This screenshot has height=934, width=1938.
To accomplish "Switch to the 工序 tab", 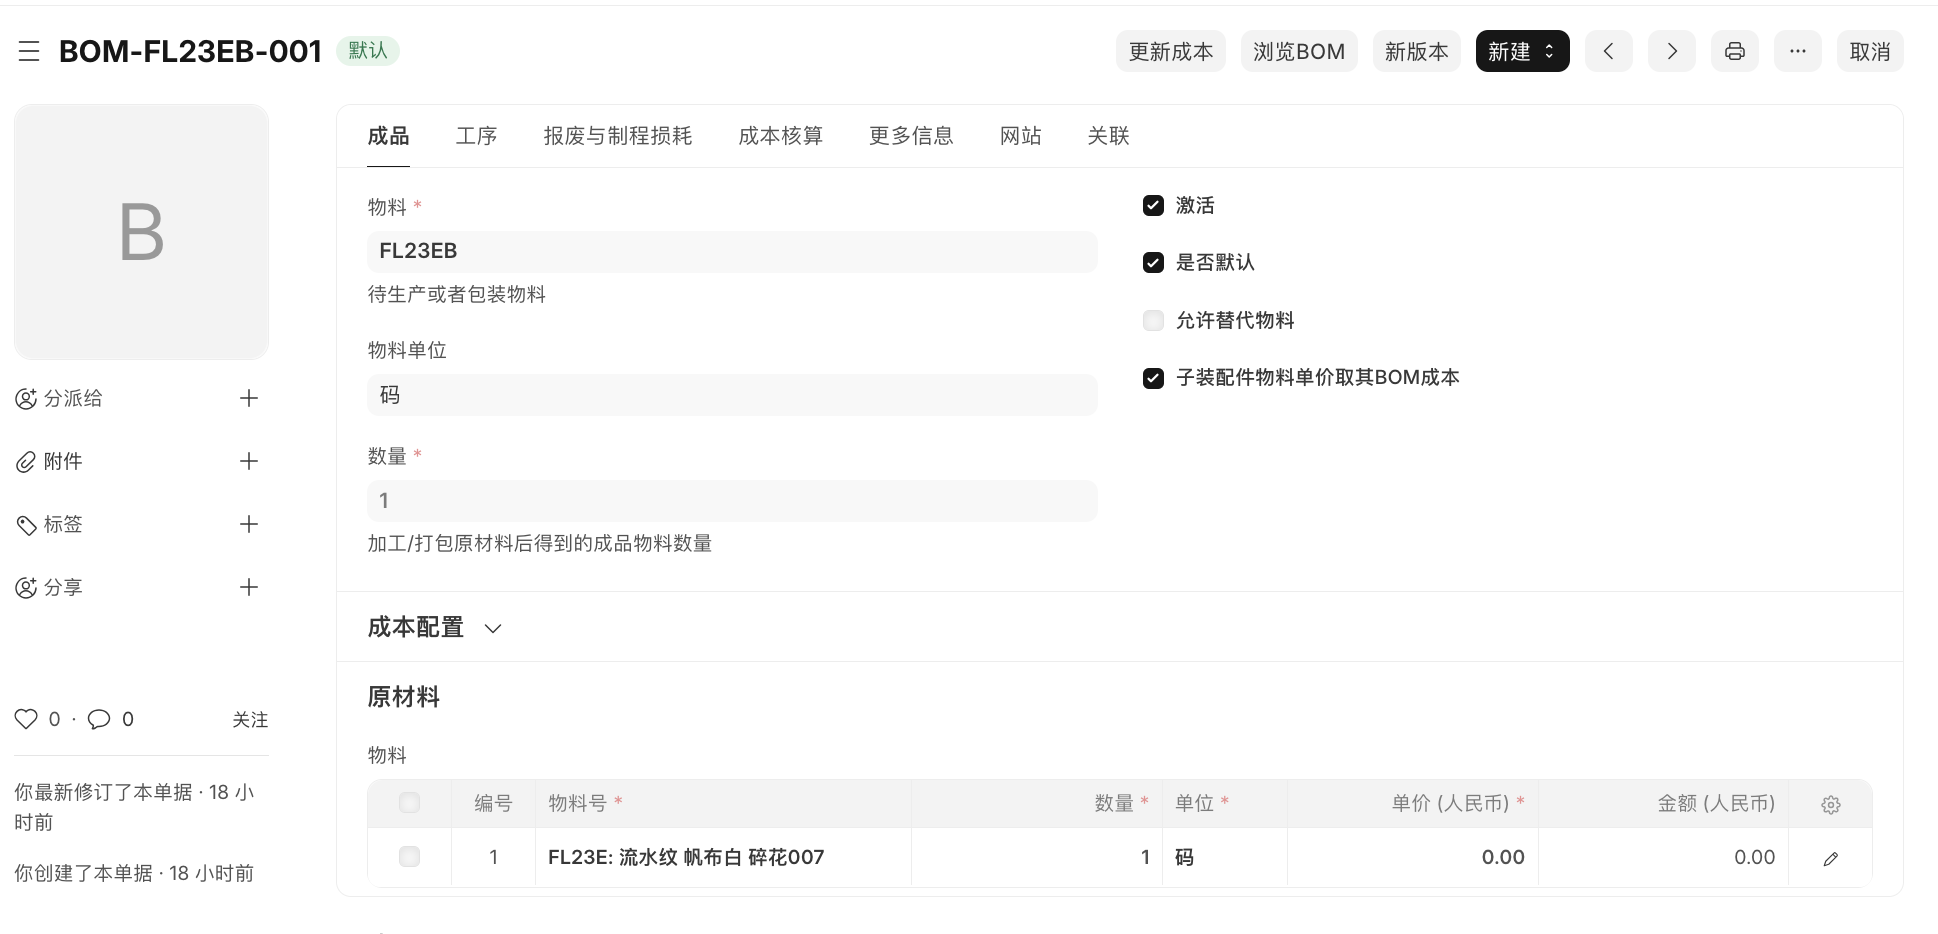I will pyautogui.click(x=476, y=136).
